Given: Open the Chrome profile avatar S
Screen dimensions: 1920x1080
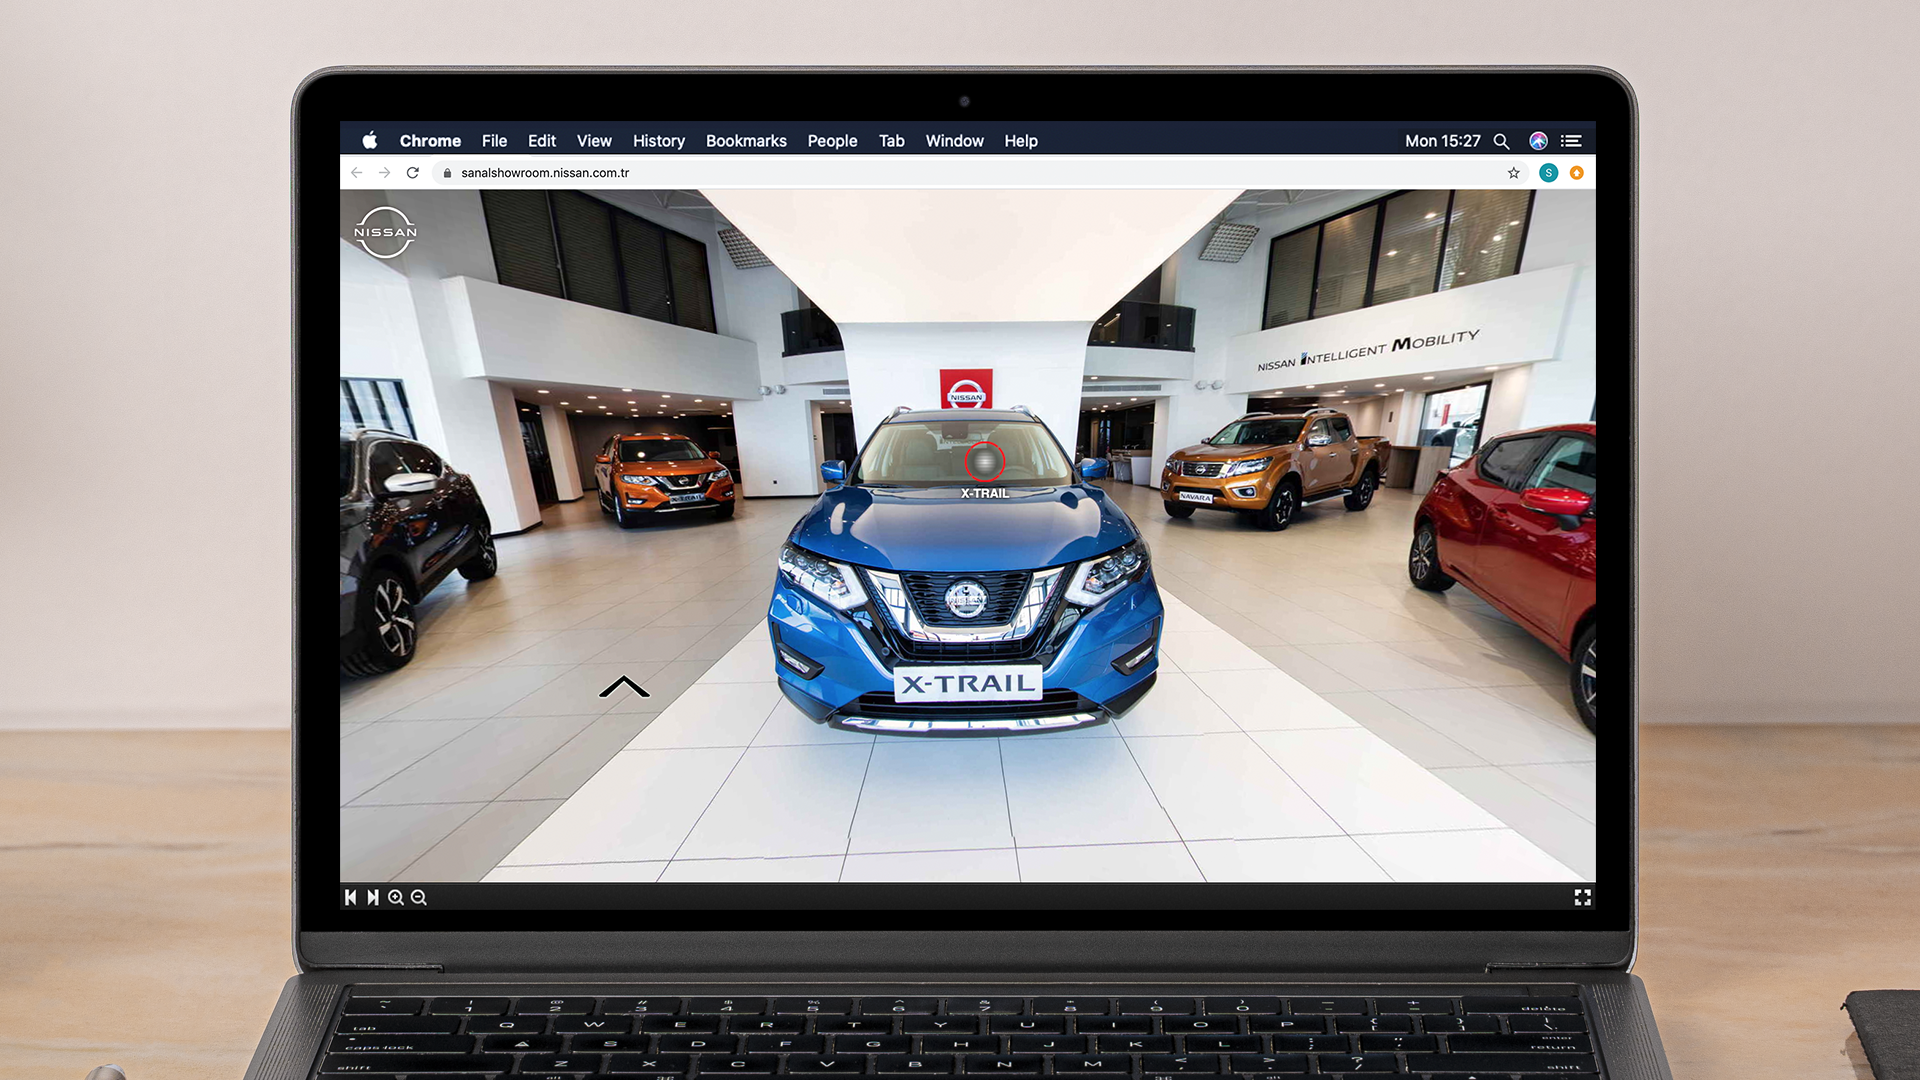Looking at the screenshot, I should coord(1548,173).
